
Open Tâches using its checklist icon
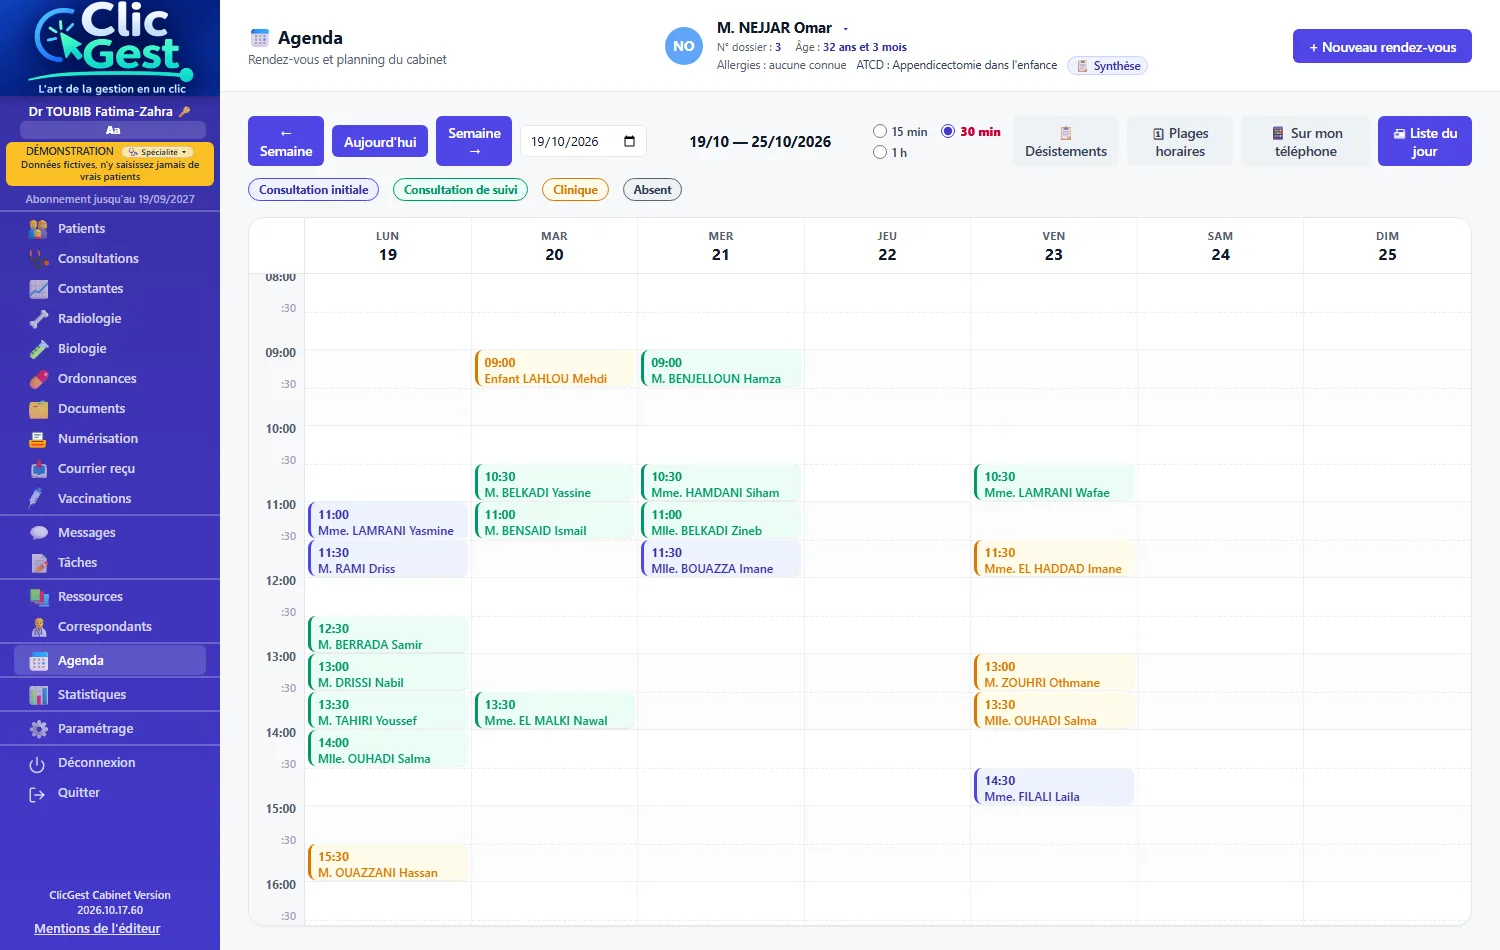pos(39,563)
